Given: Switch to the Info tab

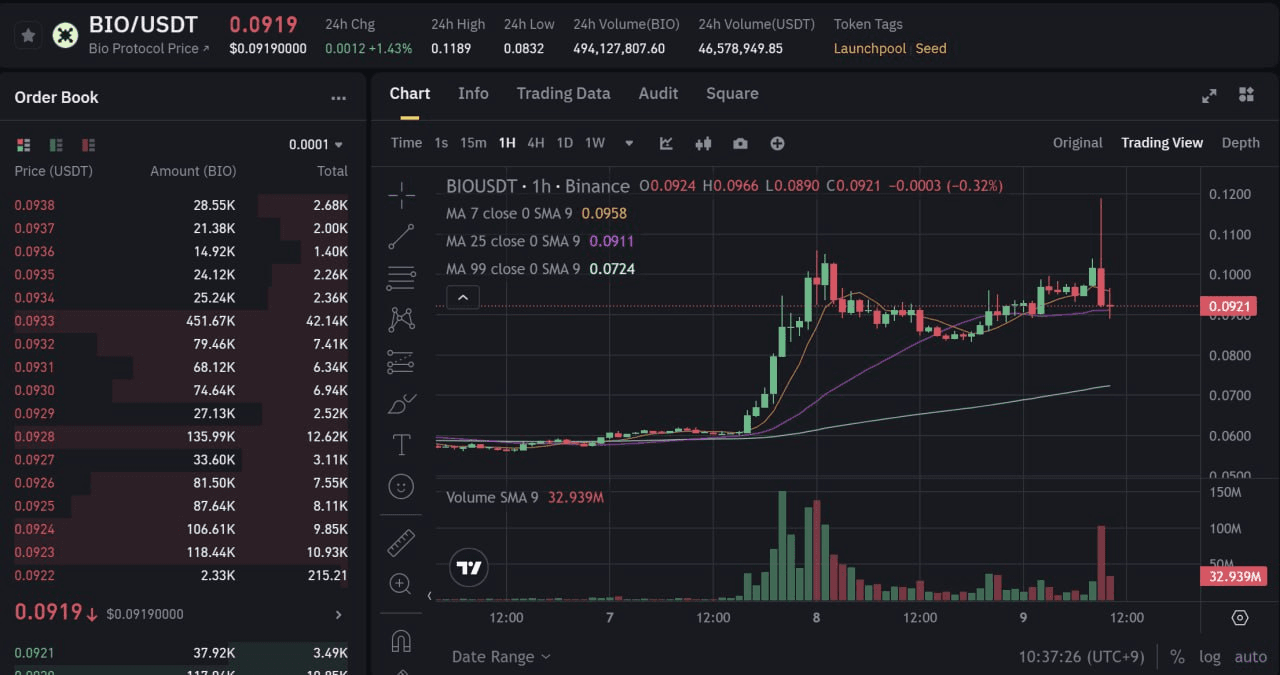Looking at the screenshot, I should (473, 93).
